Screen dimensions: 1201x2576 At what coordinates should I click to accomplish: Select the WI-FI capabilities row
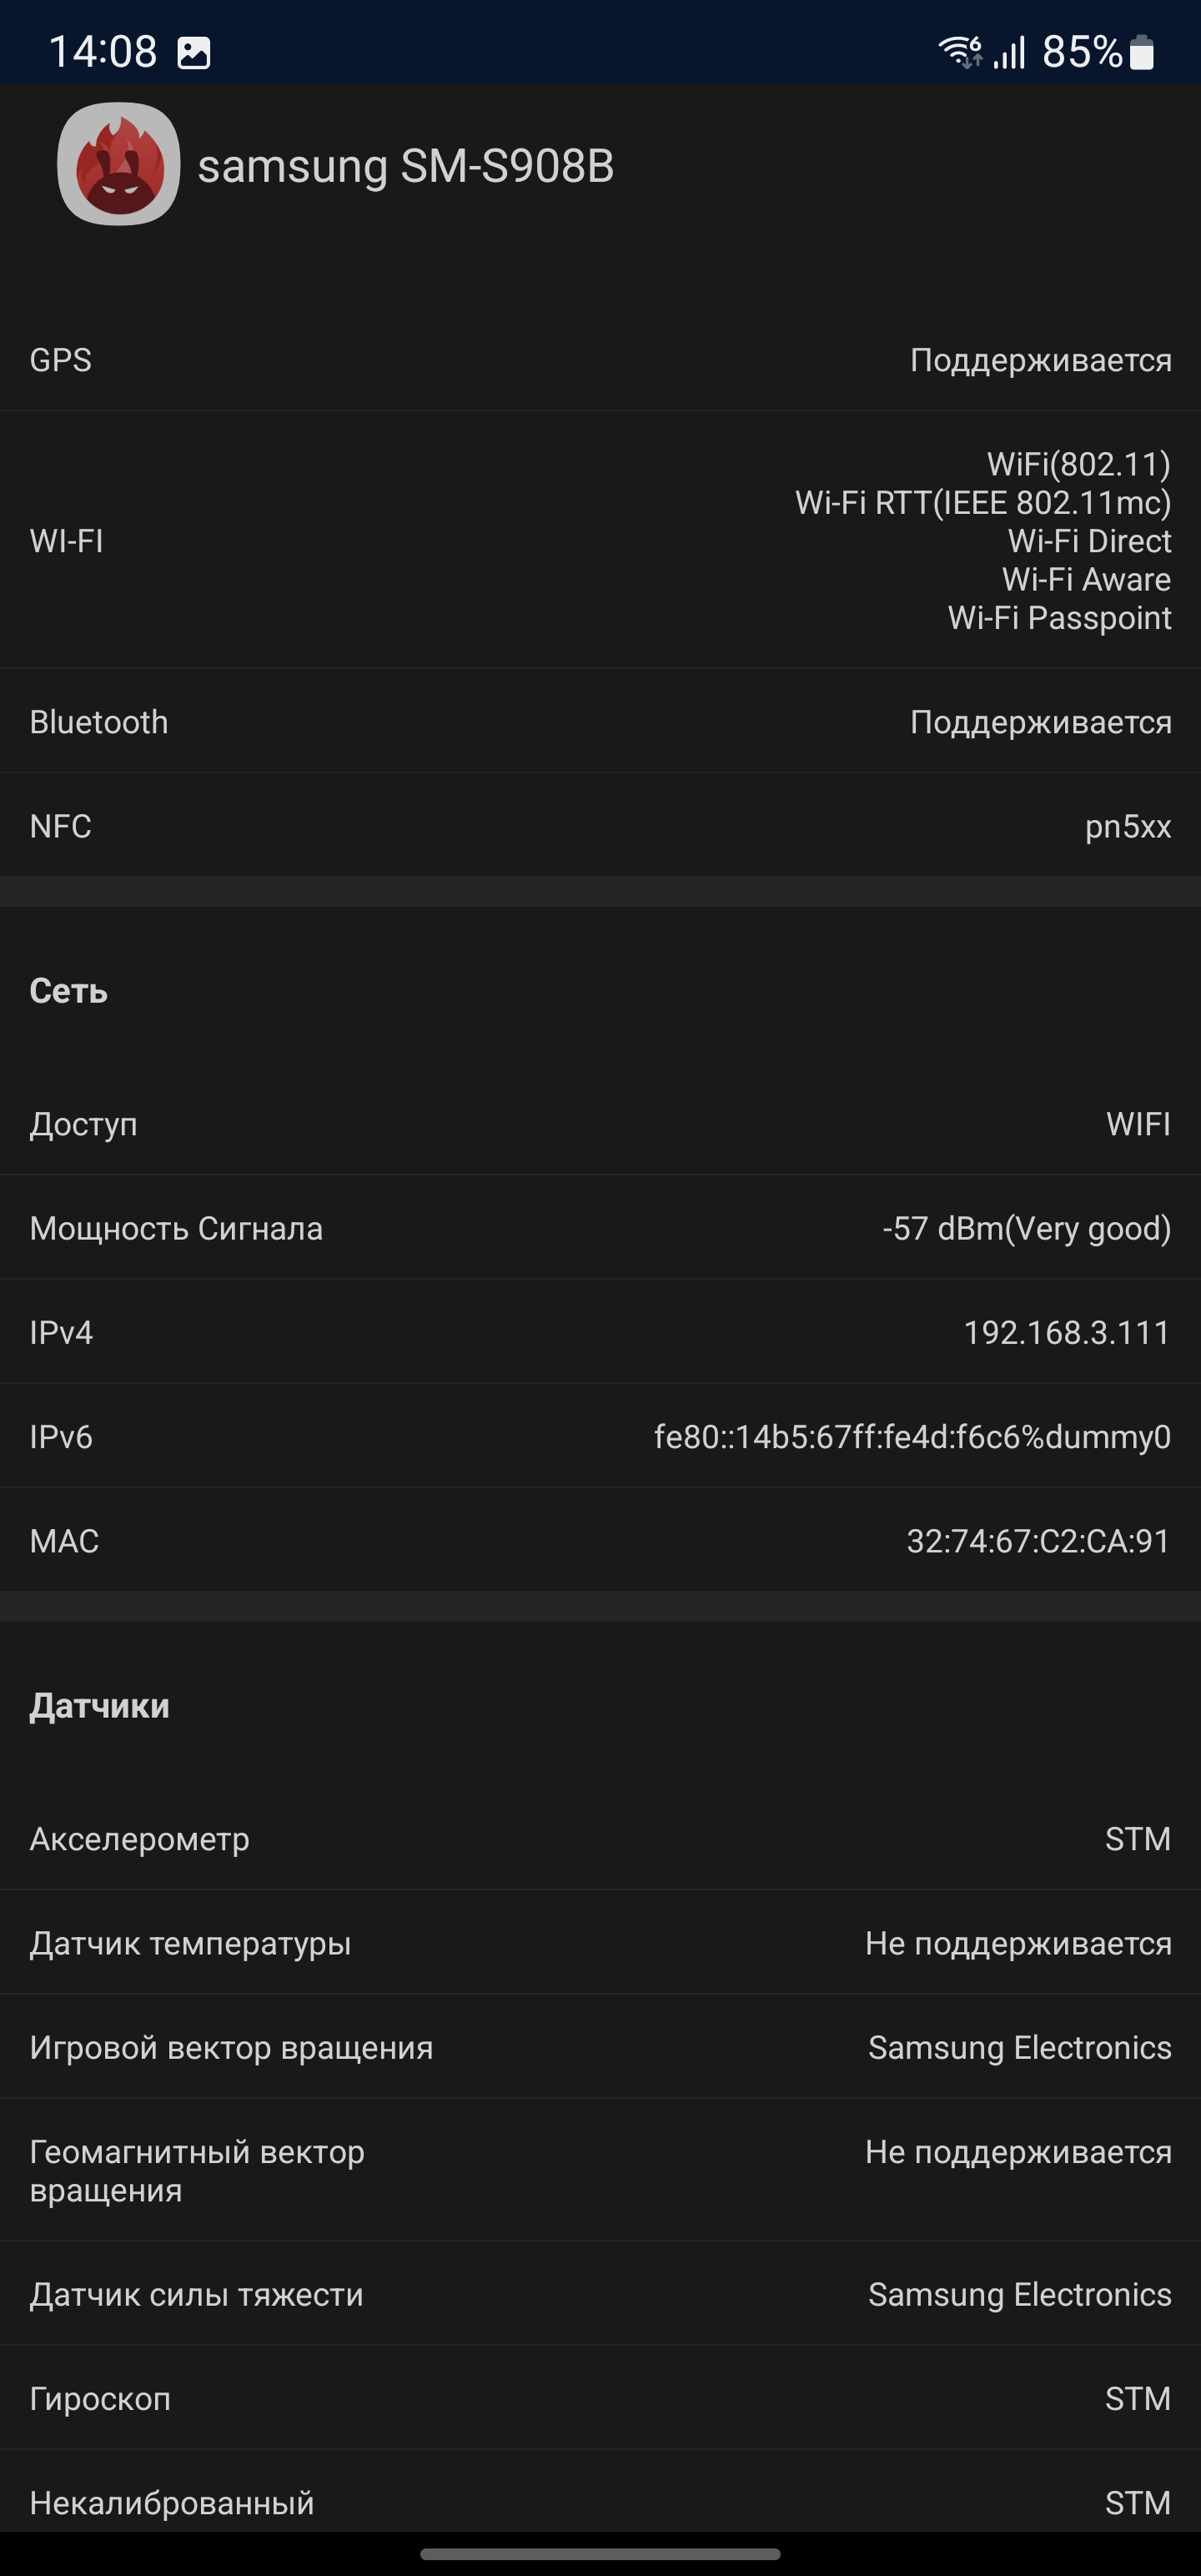(x=600, y=541)
